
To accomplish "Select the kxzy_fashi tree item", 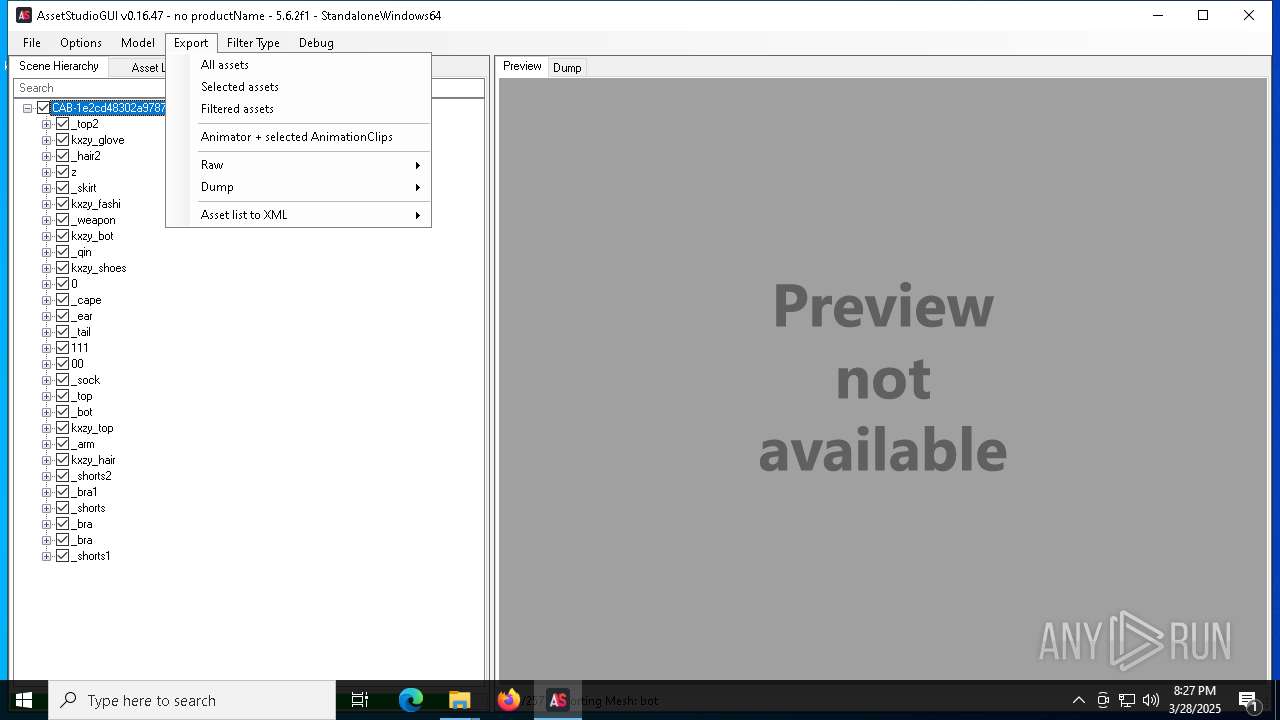I will (96, 204).
